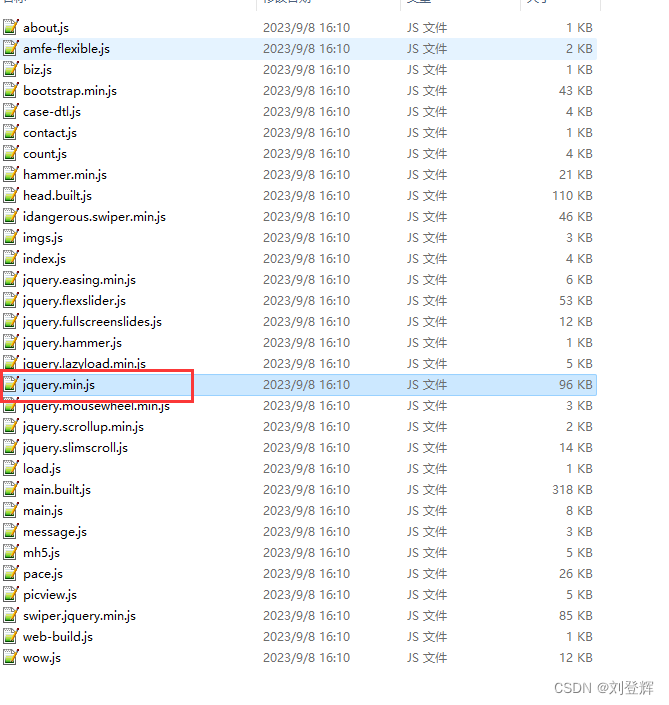Select the pace.js file name
This screenshot has width=669, height=705.
pos(43,574)
